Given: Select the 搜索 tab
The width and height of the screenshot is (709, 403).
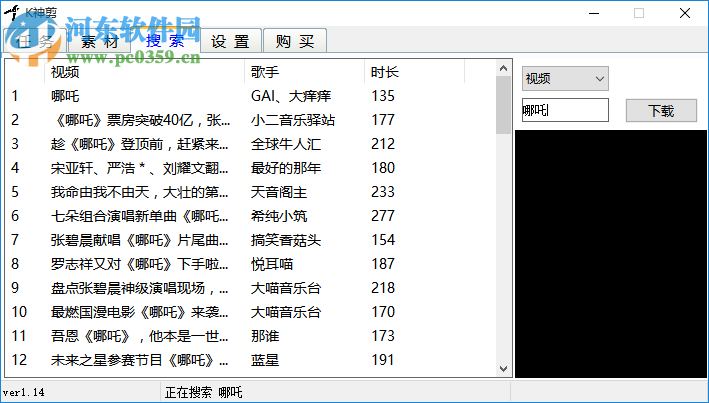Looking at the screenshot, I should click(165, 41).
